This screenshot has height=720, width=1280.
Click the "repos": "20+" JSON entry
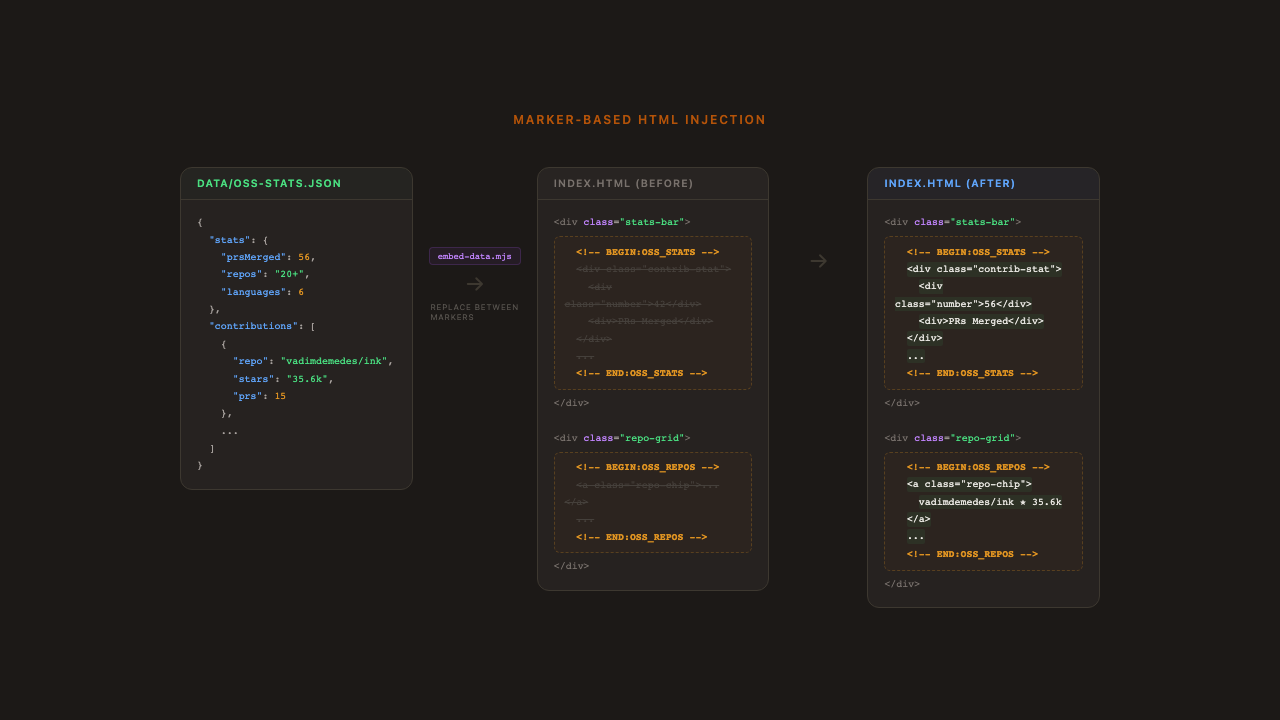pos(265,274)
